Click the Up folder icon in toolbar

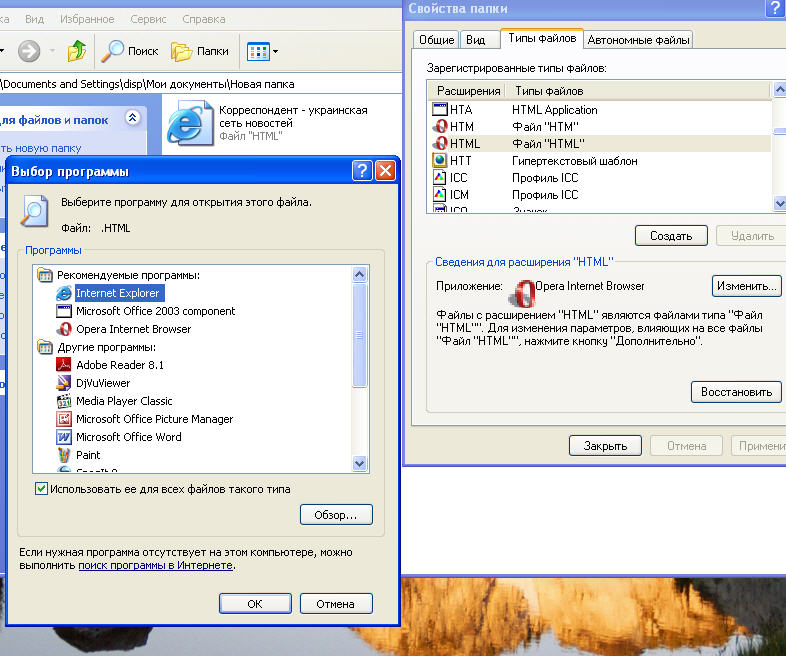click(x=77, y=51)
